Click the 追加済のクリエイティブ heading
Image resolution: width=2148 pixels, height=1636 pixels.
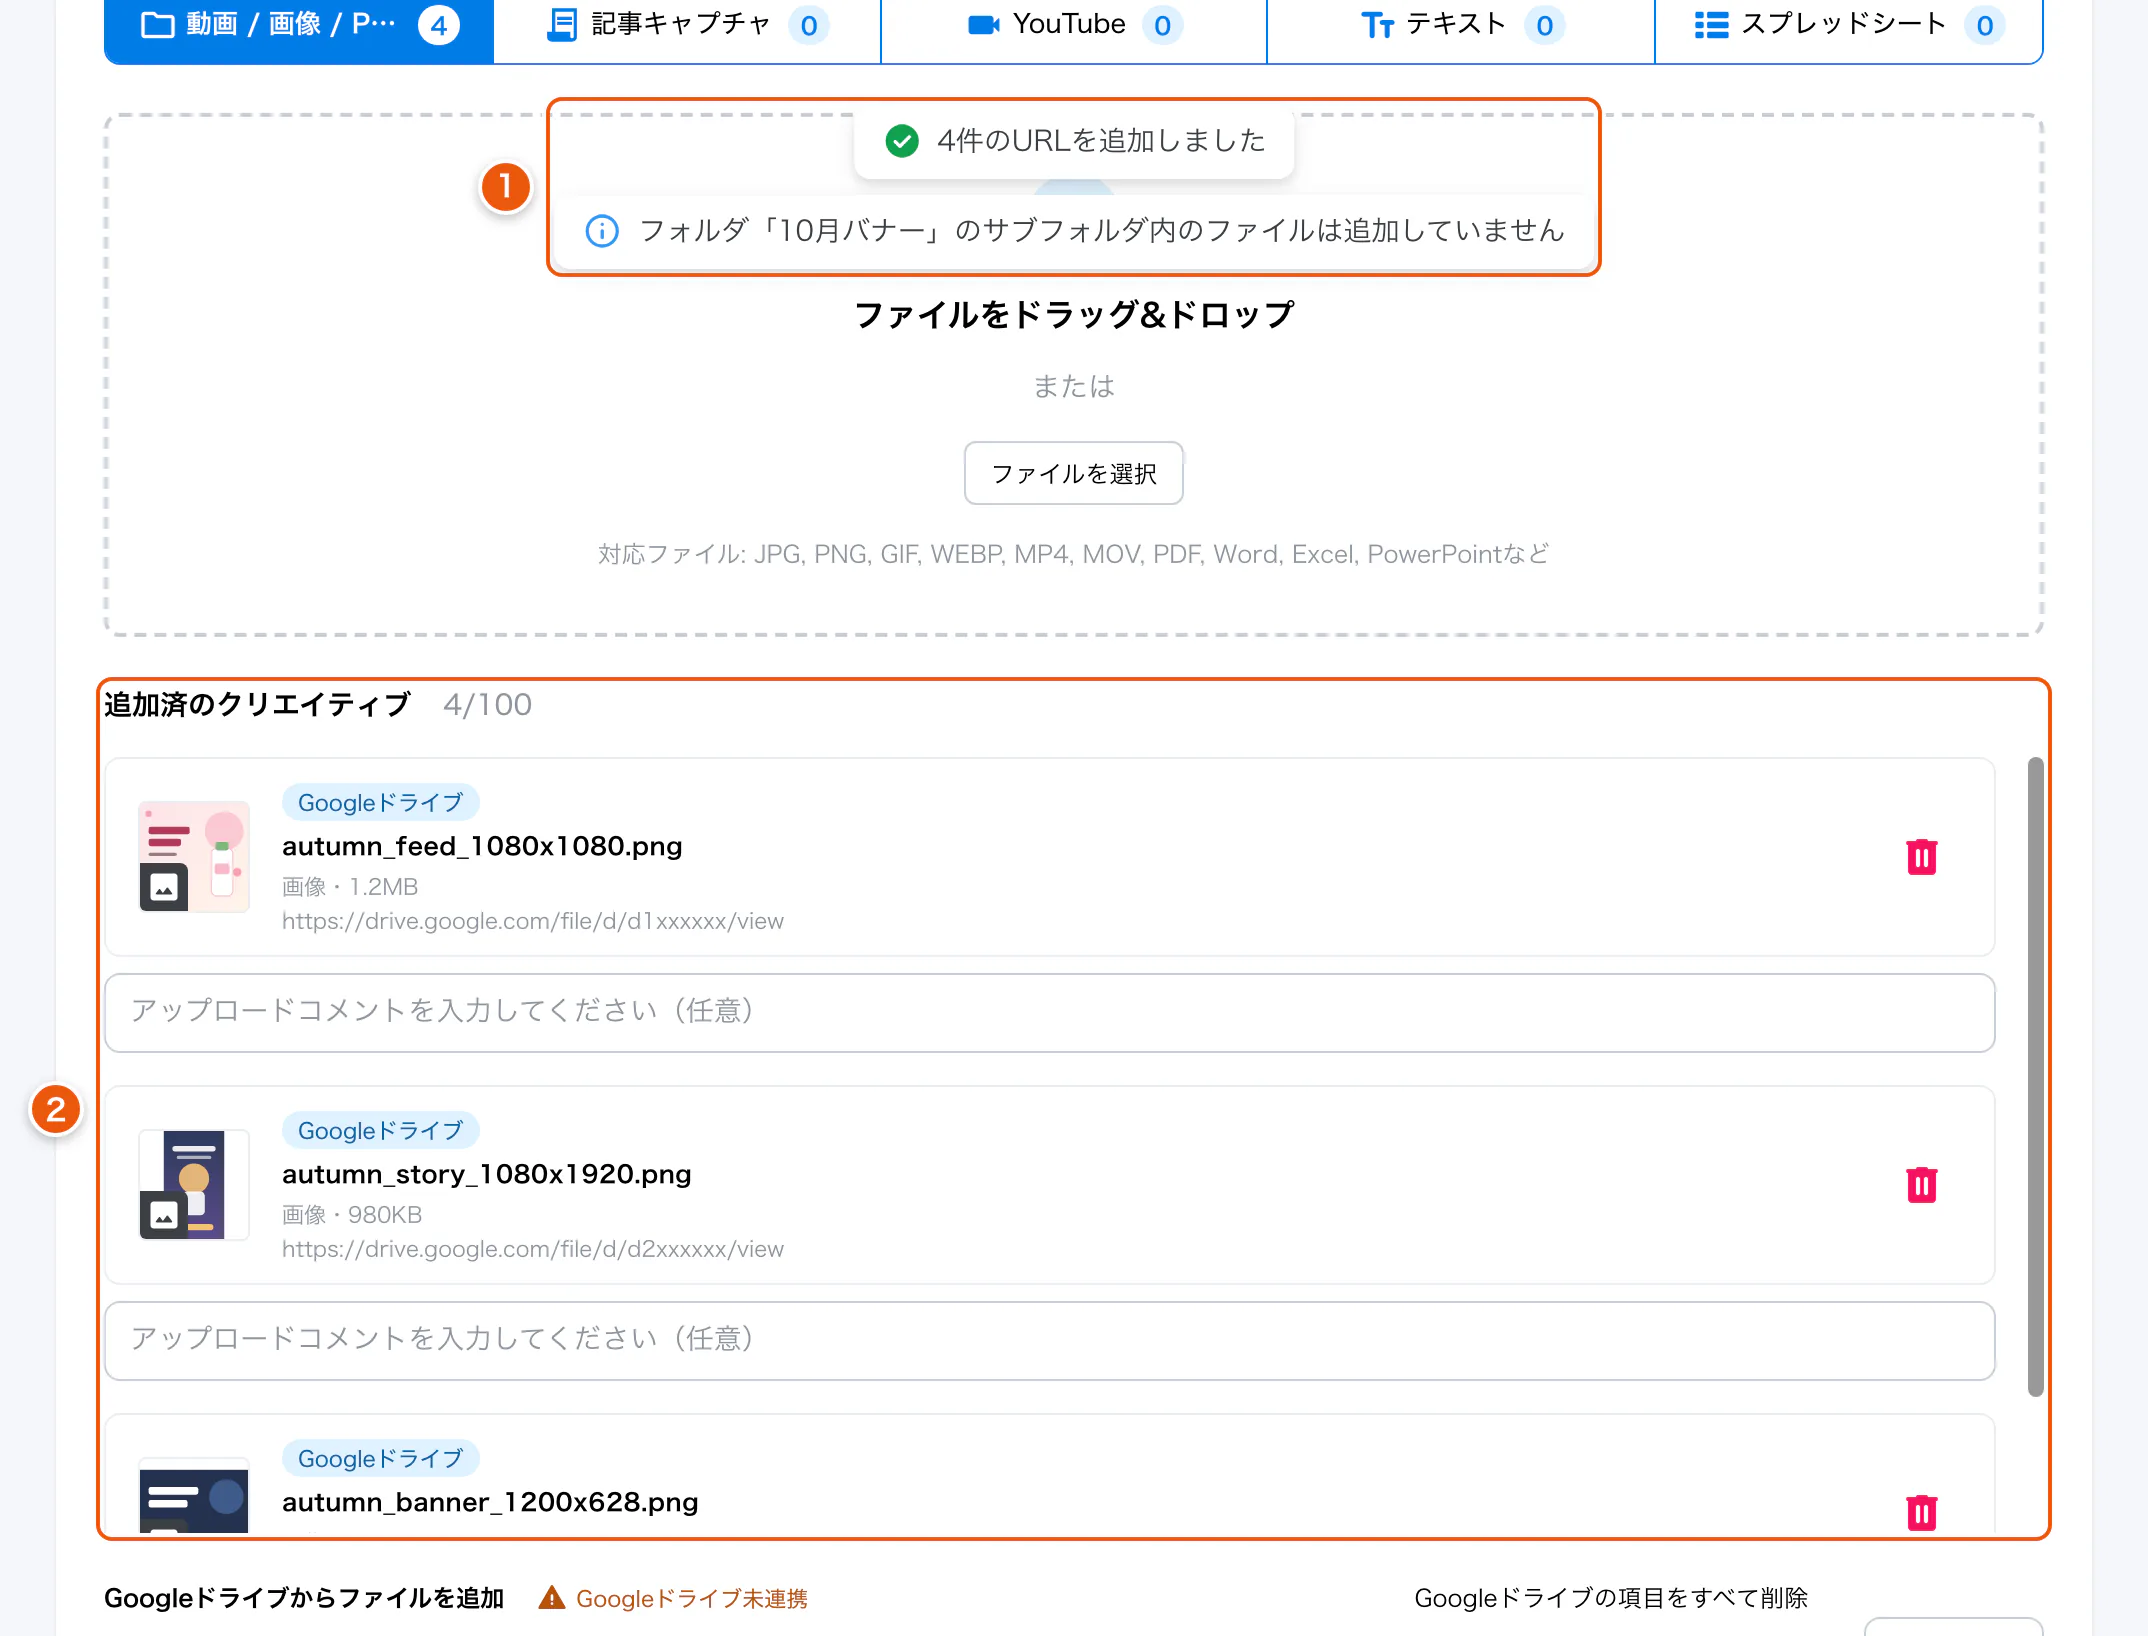pos(257,705)
